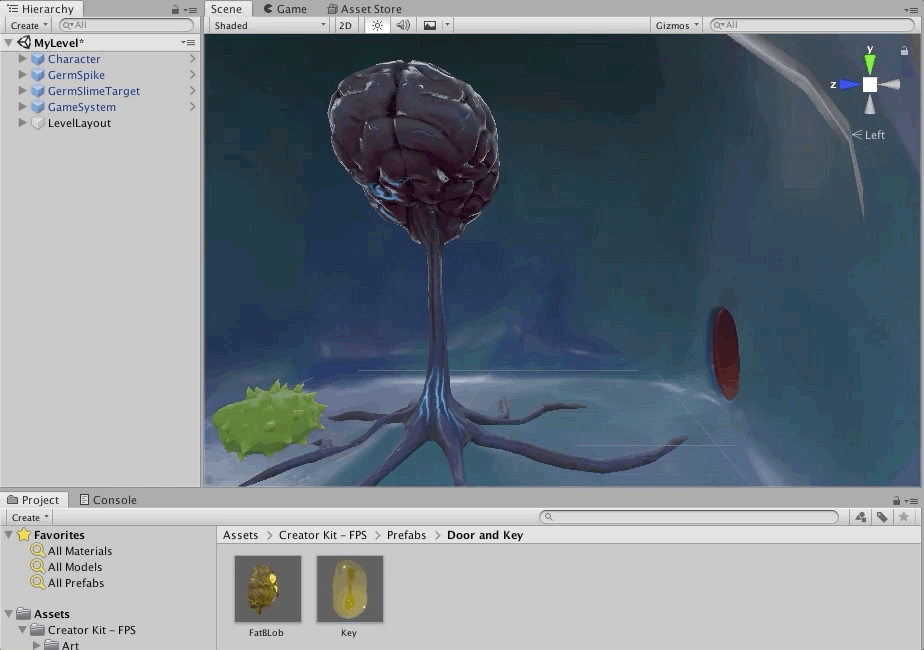Click the favorites star filter icon
The image size is (924, 650).
tap(904, 517)
